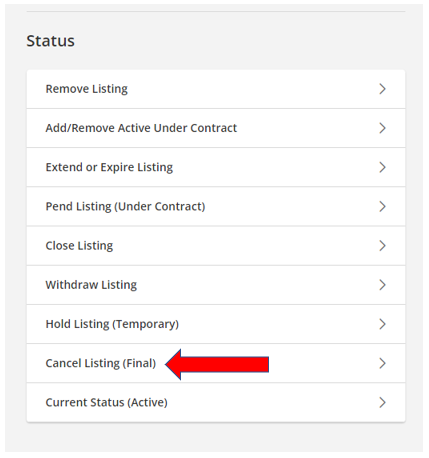Click the Close Listing row arrow
This screenshot has height=458, width=429.
point(382,246)
